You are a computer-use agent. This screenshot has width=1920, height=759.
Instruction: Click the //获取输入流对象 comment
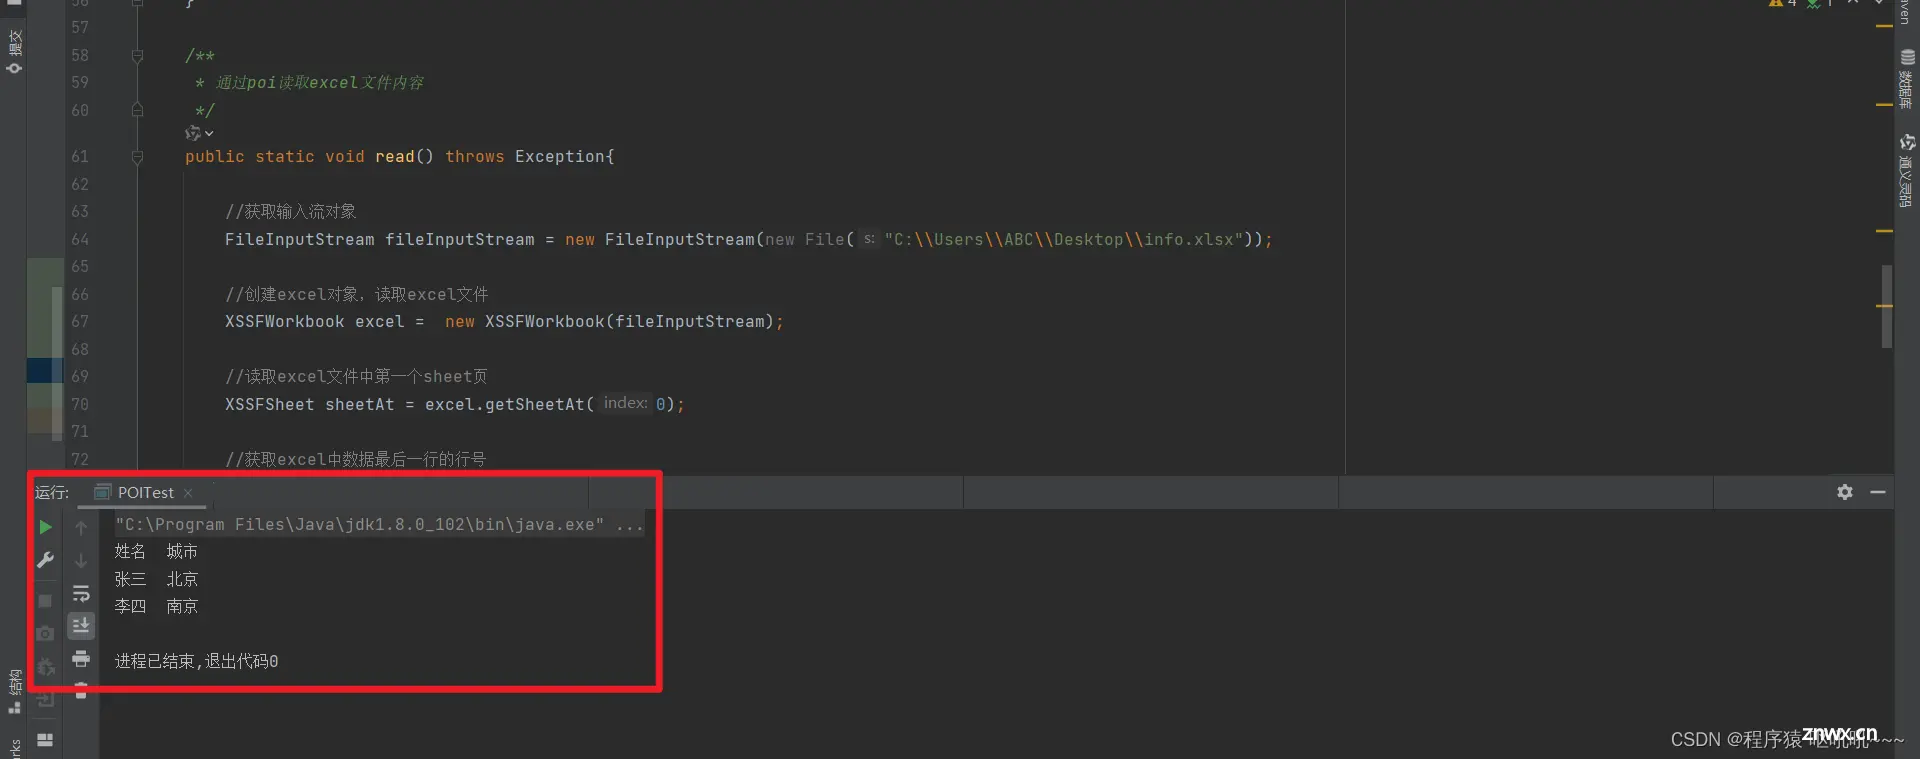coord(290,212)
